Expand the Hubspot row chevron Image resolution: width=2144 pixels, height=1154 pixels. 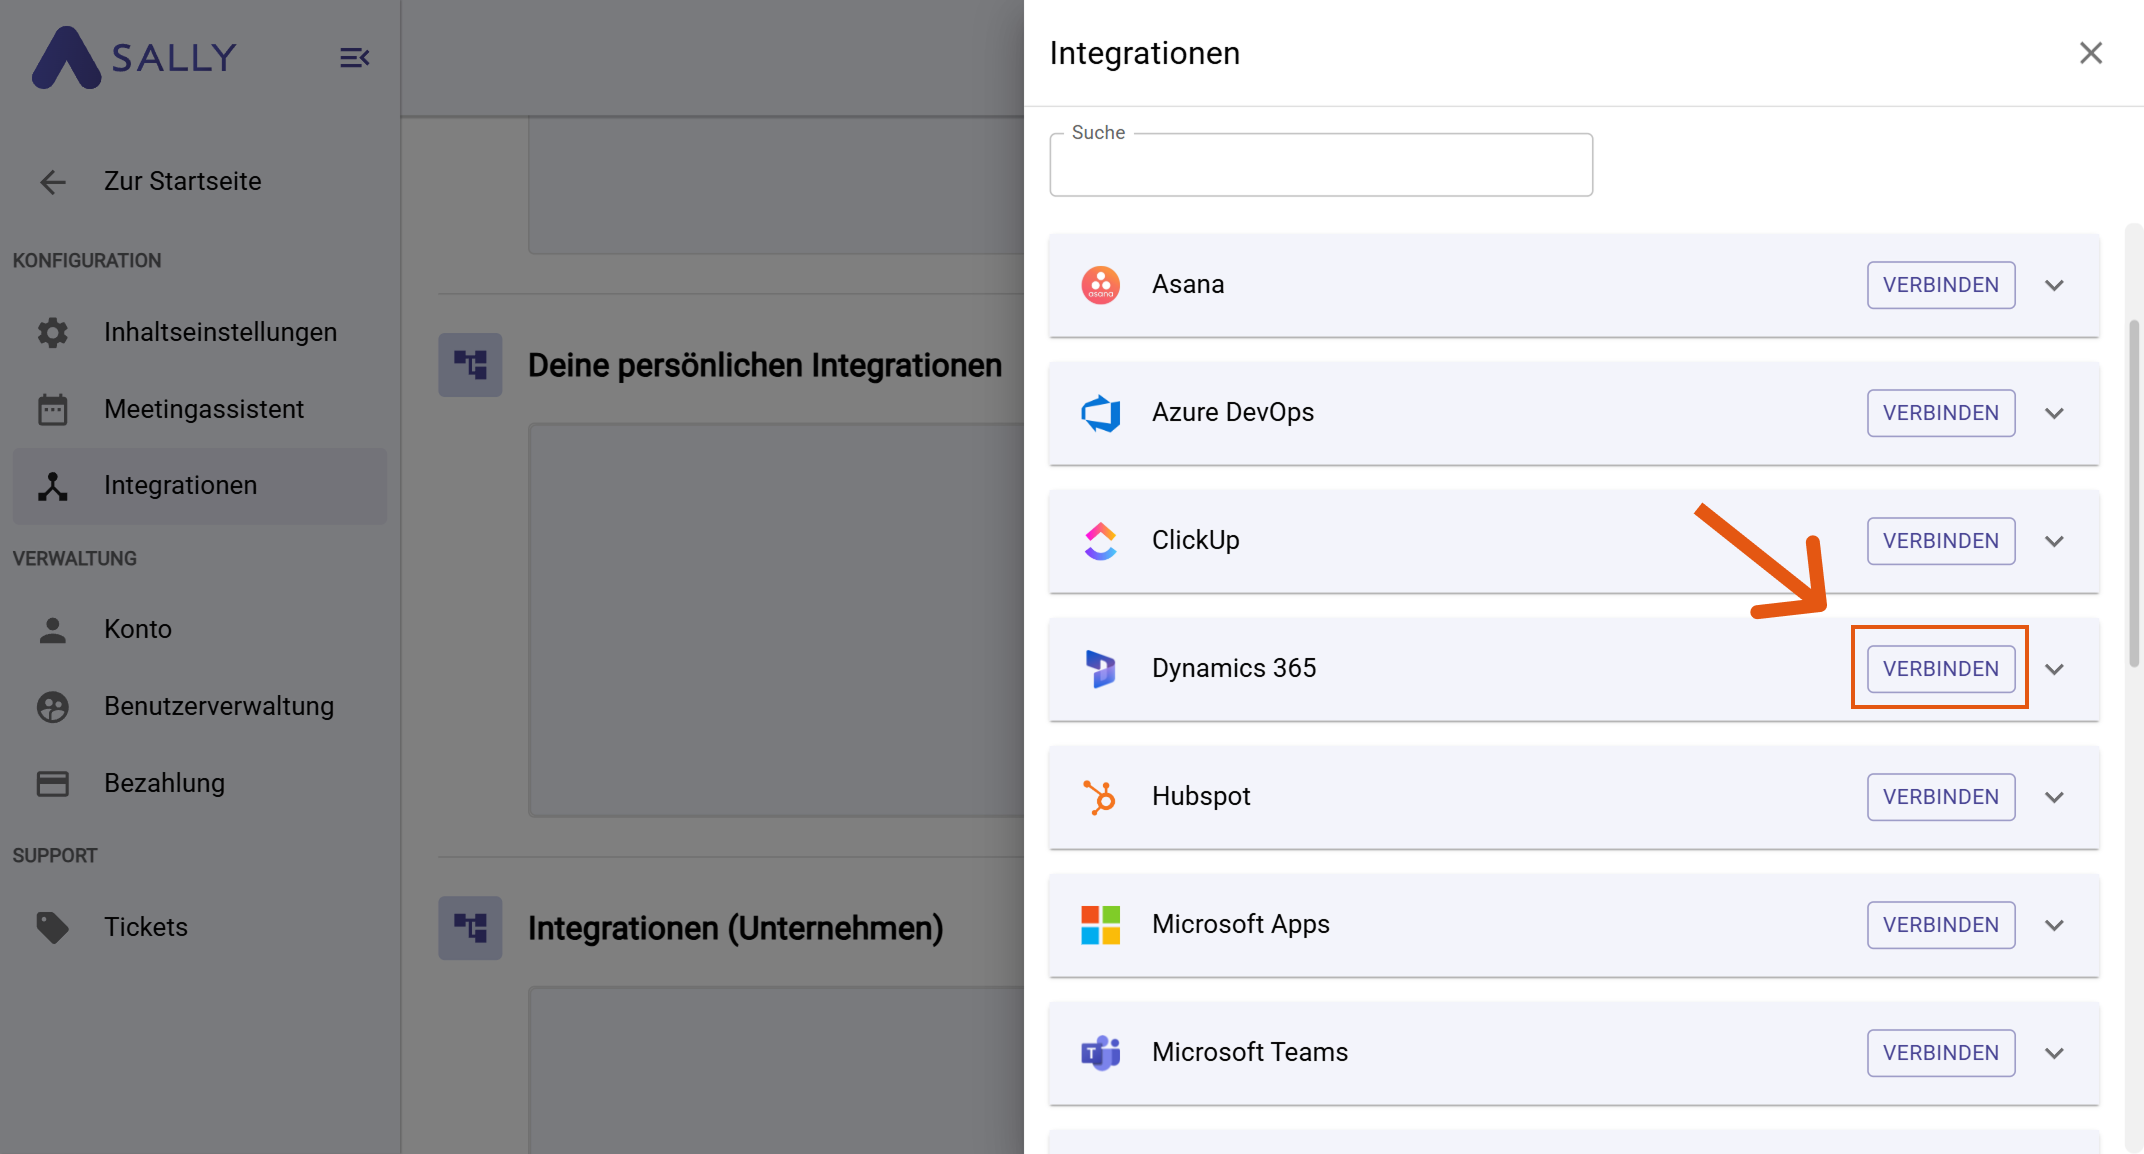[x=2055, y=798]
